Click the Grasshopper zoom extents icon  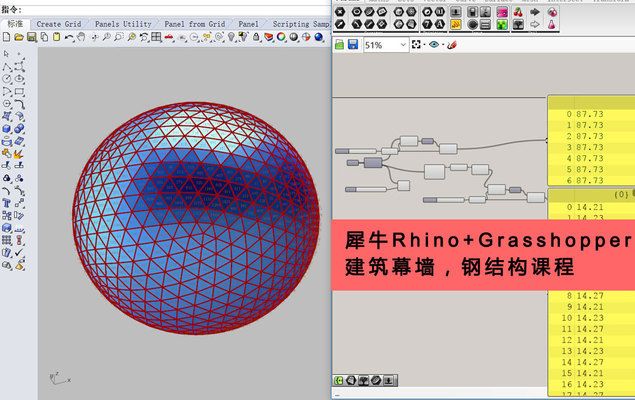pyautogui.click(x=417, y=46)
